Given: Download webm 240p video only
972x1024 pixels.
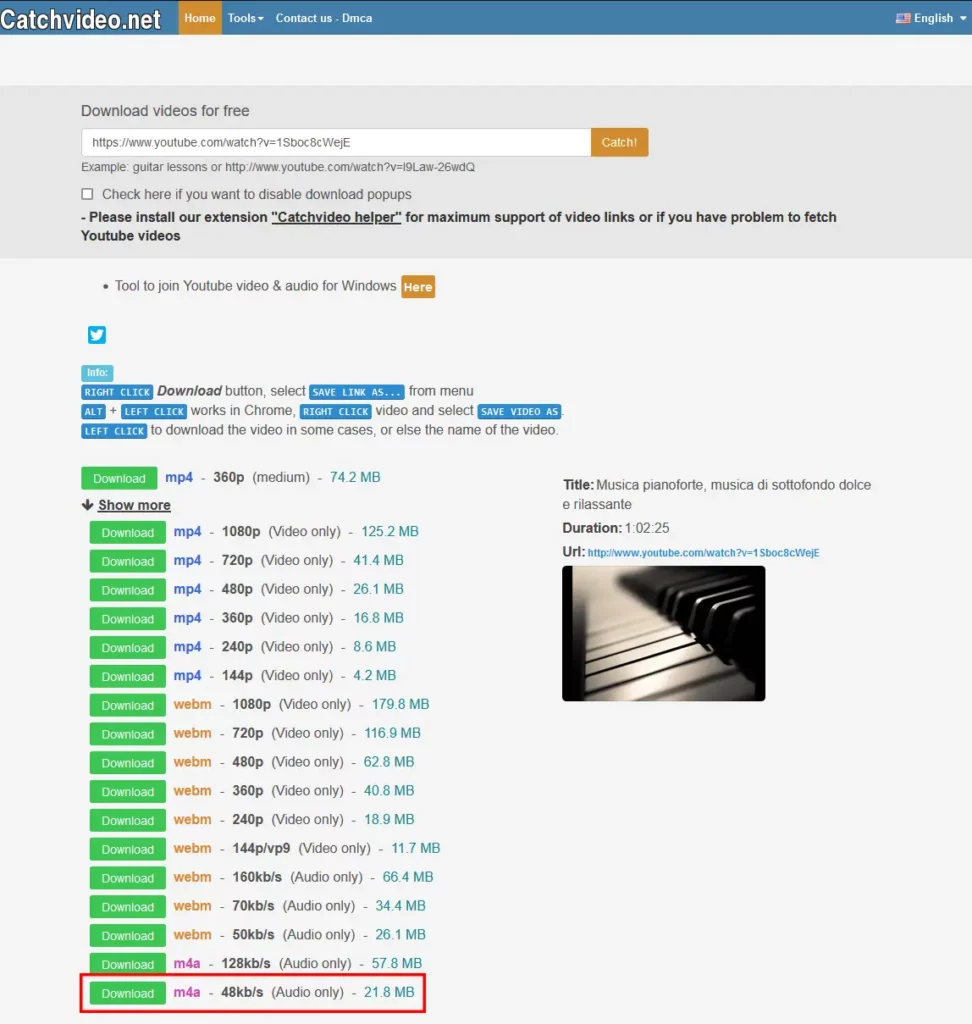Looking at the screenshot, I should coord(127,820).
